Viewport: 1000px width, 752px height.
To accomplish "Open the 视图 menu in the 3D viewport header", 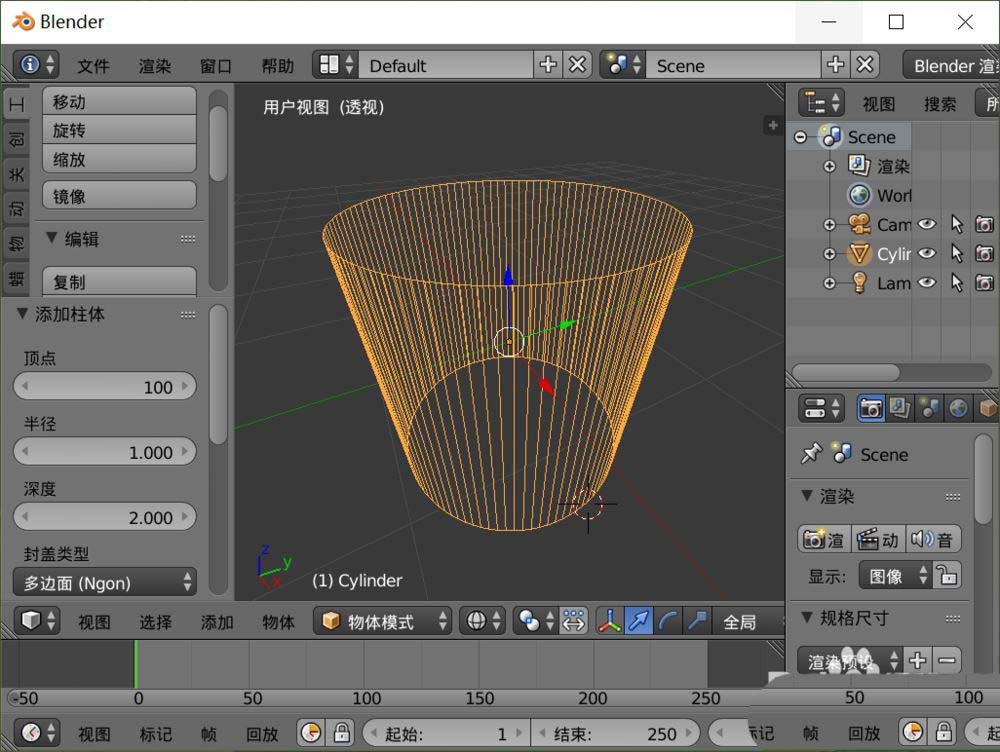I will pos(93,620).
